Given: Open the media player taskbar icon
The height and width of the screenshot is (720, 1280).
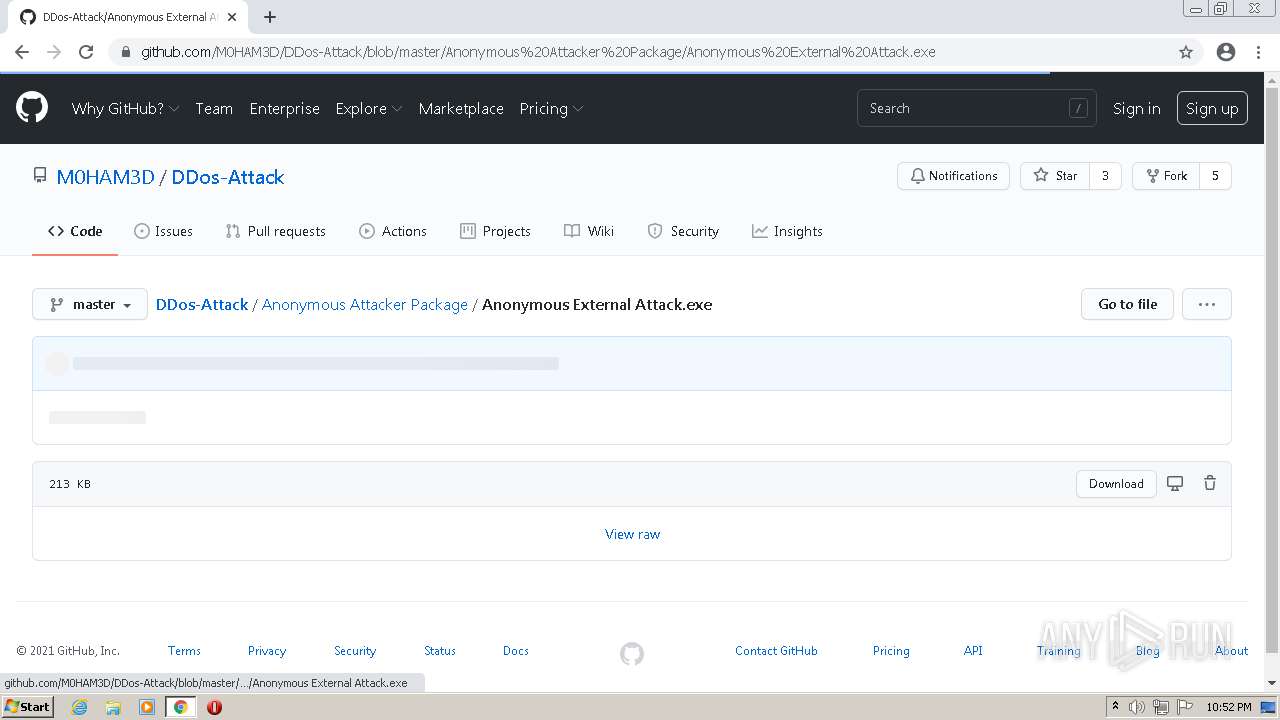Looking at the screenshot, I should click(147, 707).
